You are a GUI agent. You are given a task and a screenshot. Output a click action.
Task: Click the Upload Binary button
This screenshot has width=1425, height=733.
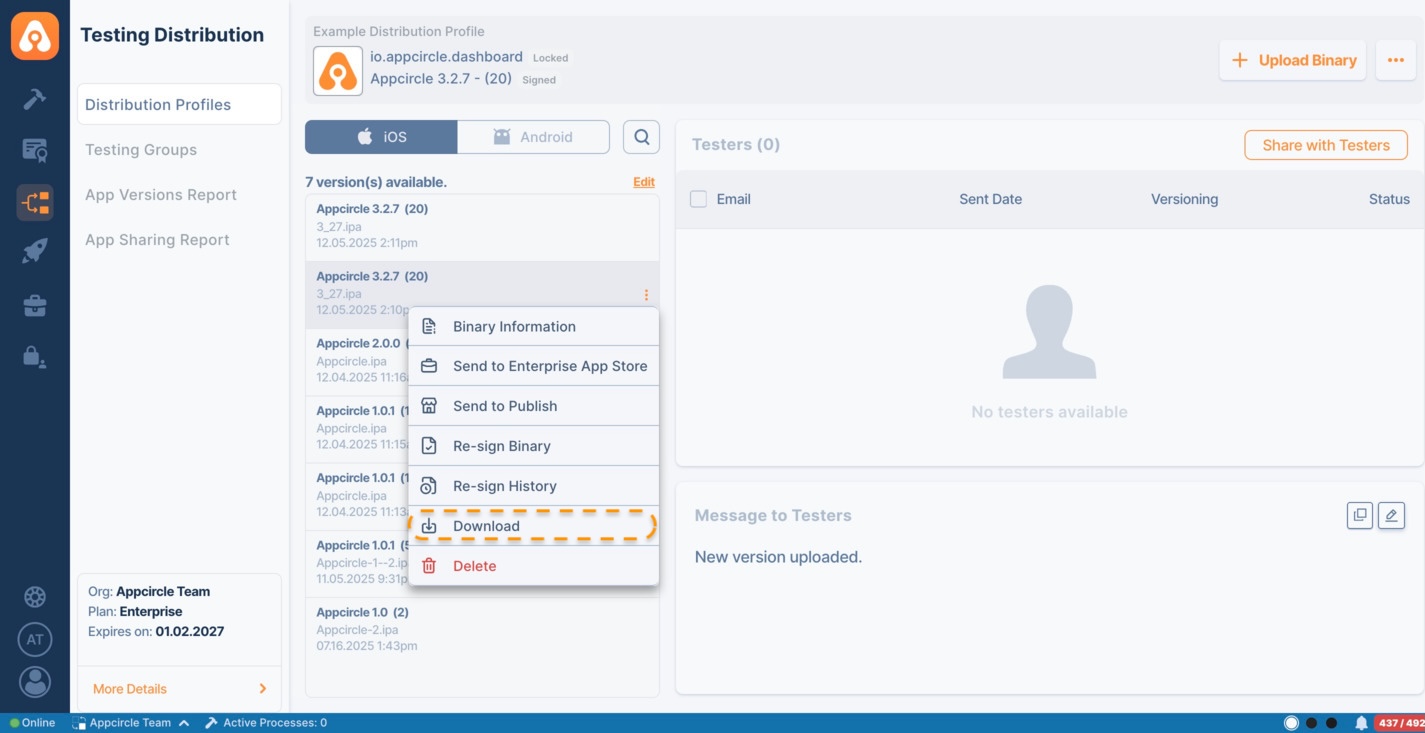[1292, 60]
